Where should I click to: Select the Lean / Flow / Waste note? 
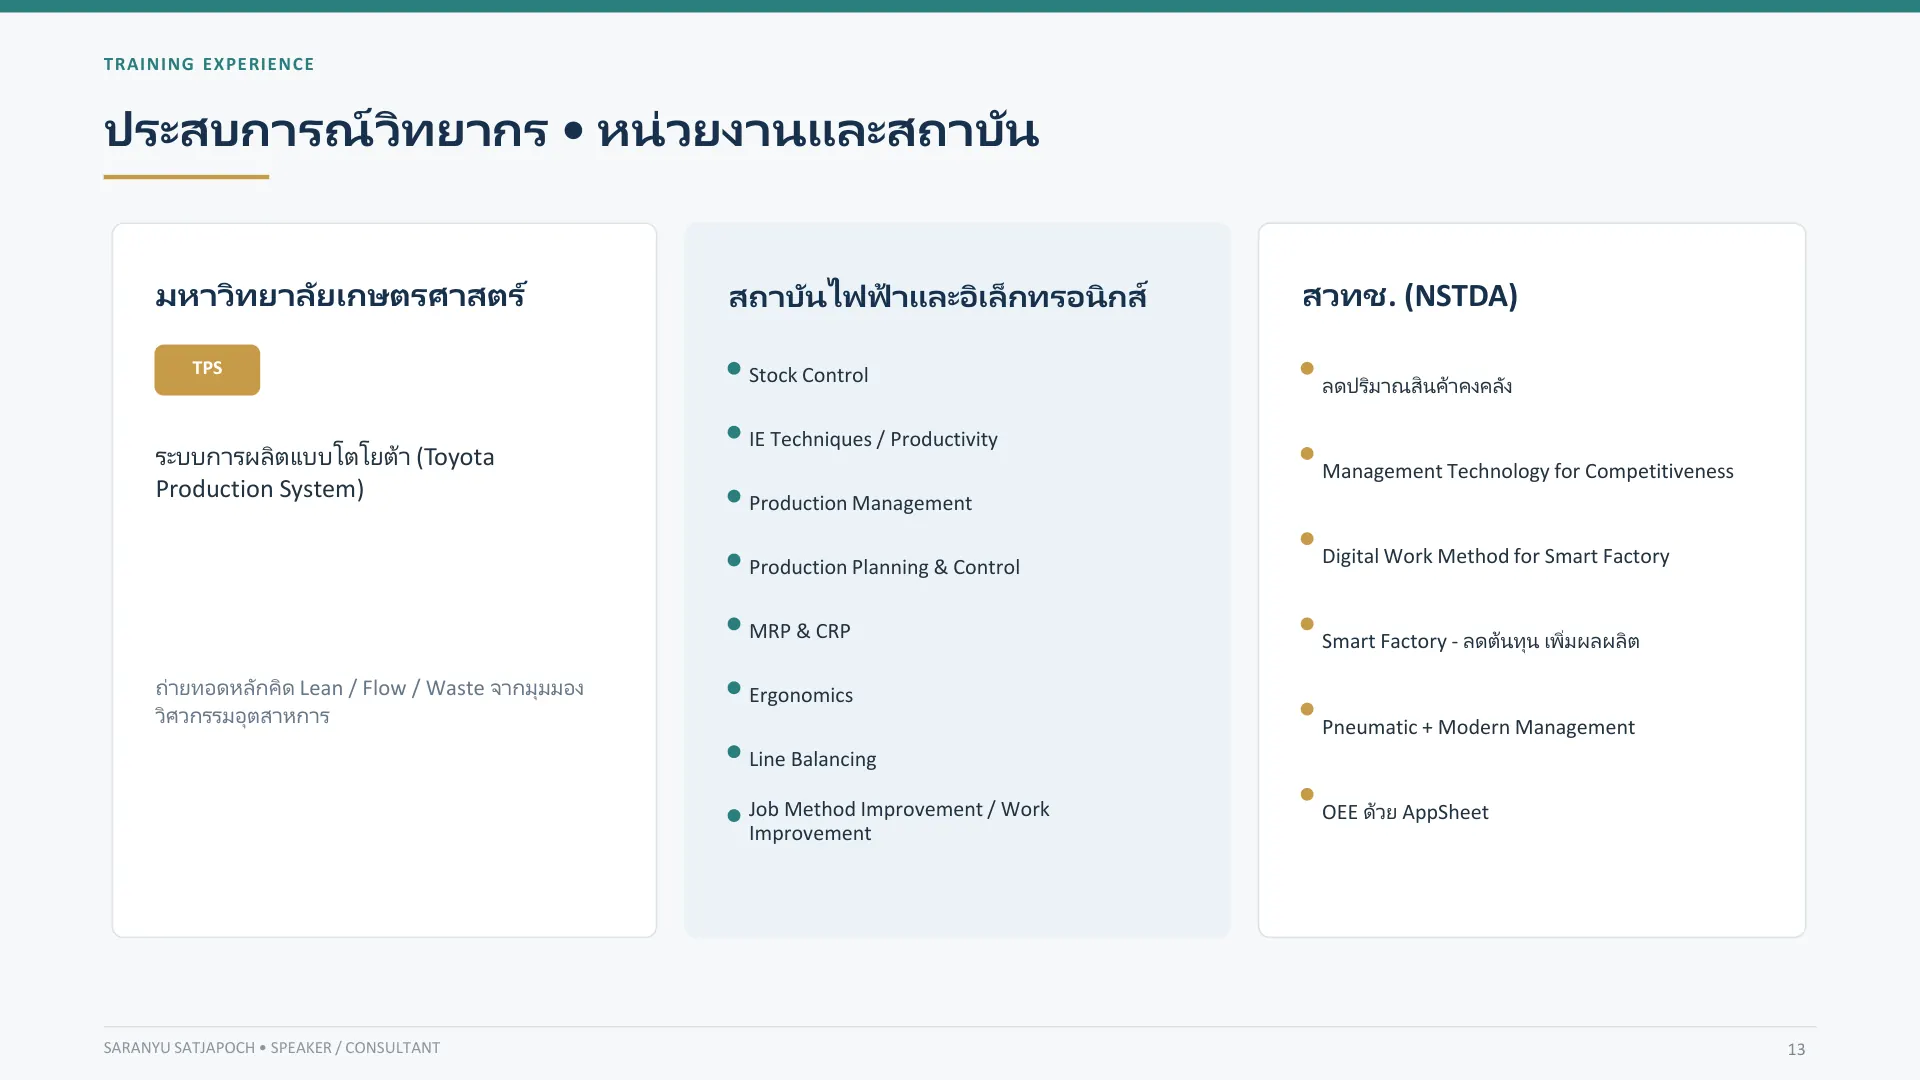click(x=369, y=702)
